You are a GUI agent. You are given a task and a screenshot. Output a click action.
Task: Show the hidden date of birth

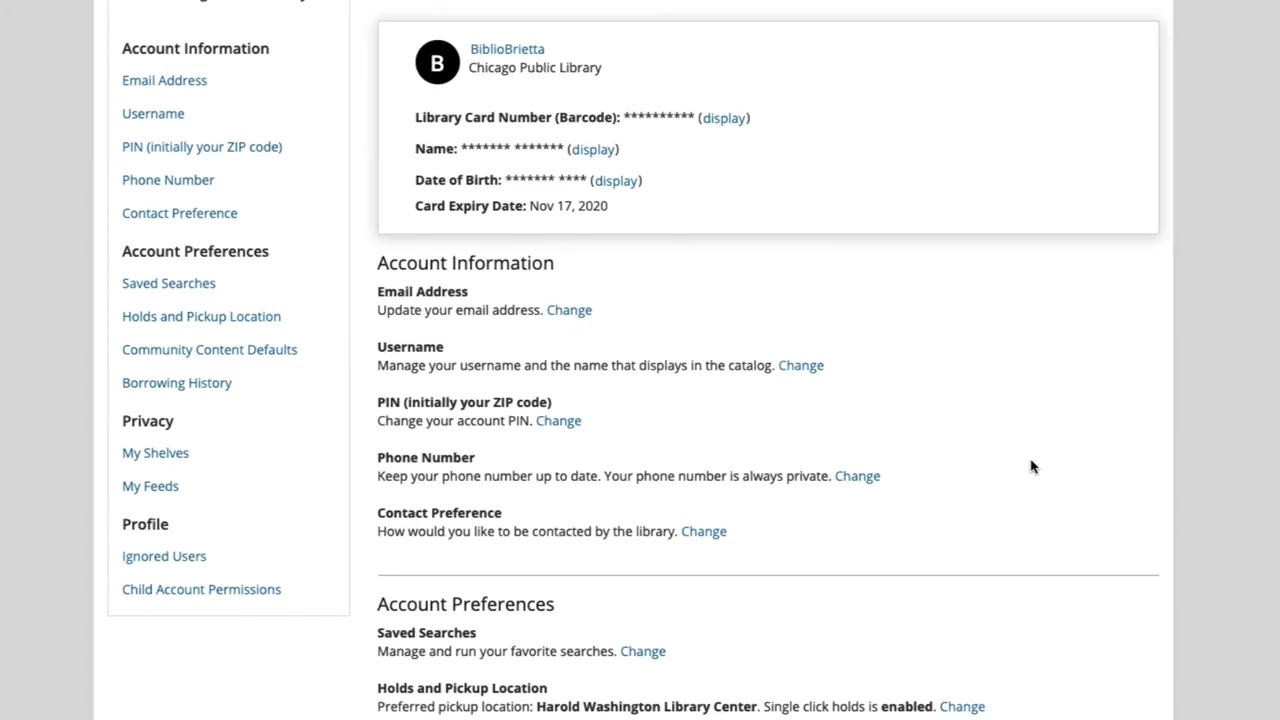[616, 181]
